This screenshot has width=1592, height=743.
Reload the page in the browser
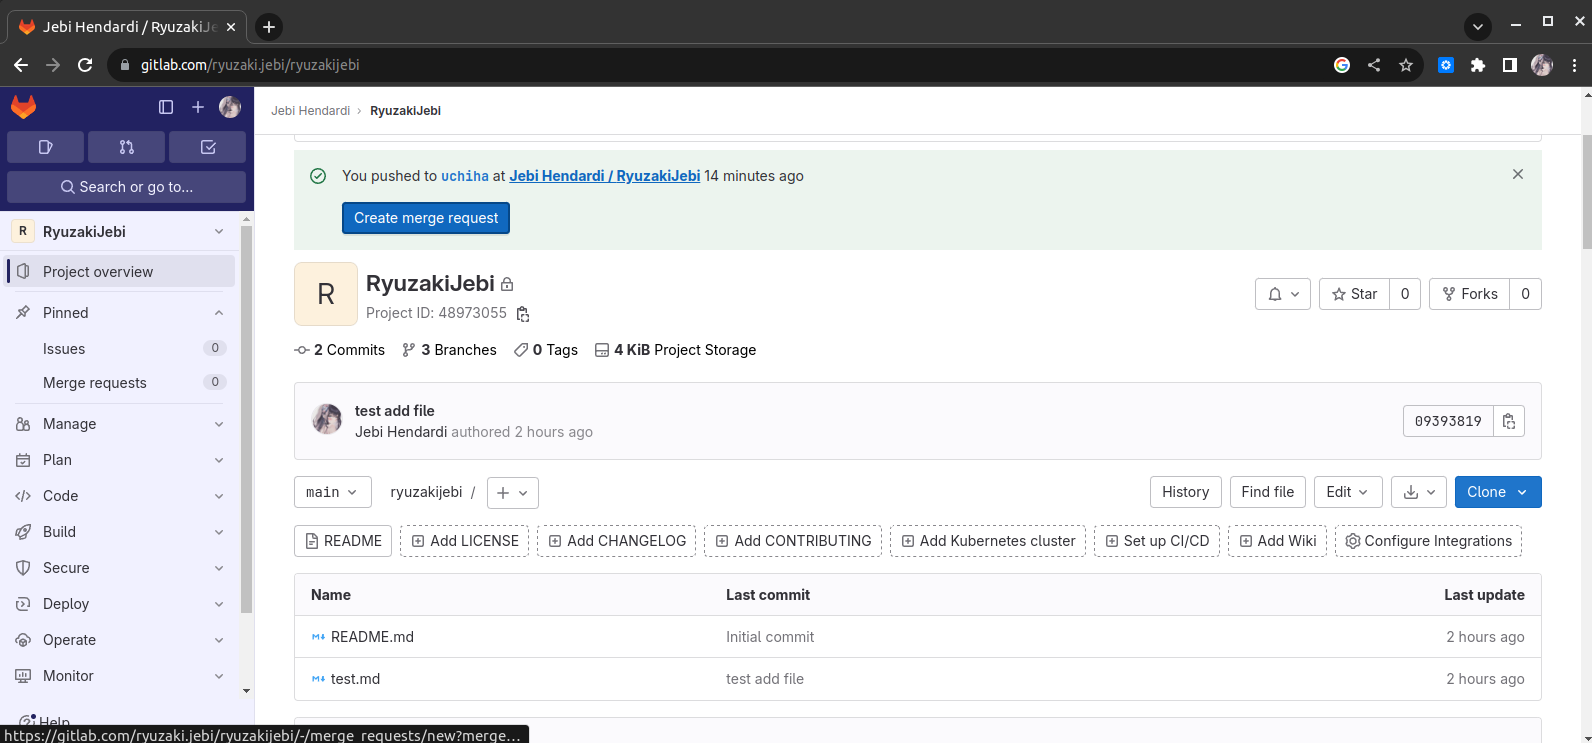(x=85, y=65)
